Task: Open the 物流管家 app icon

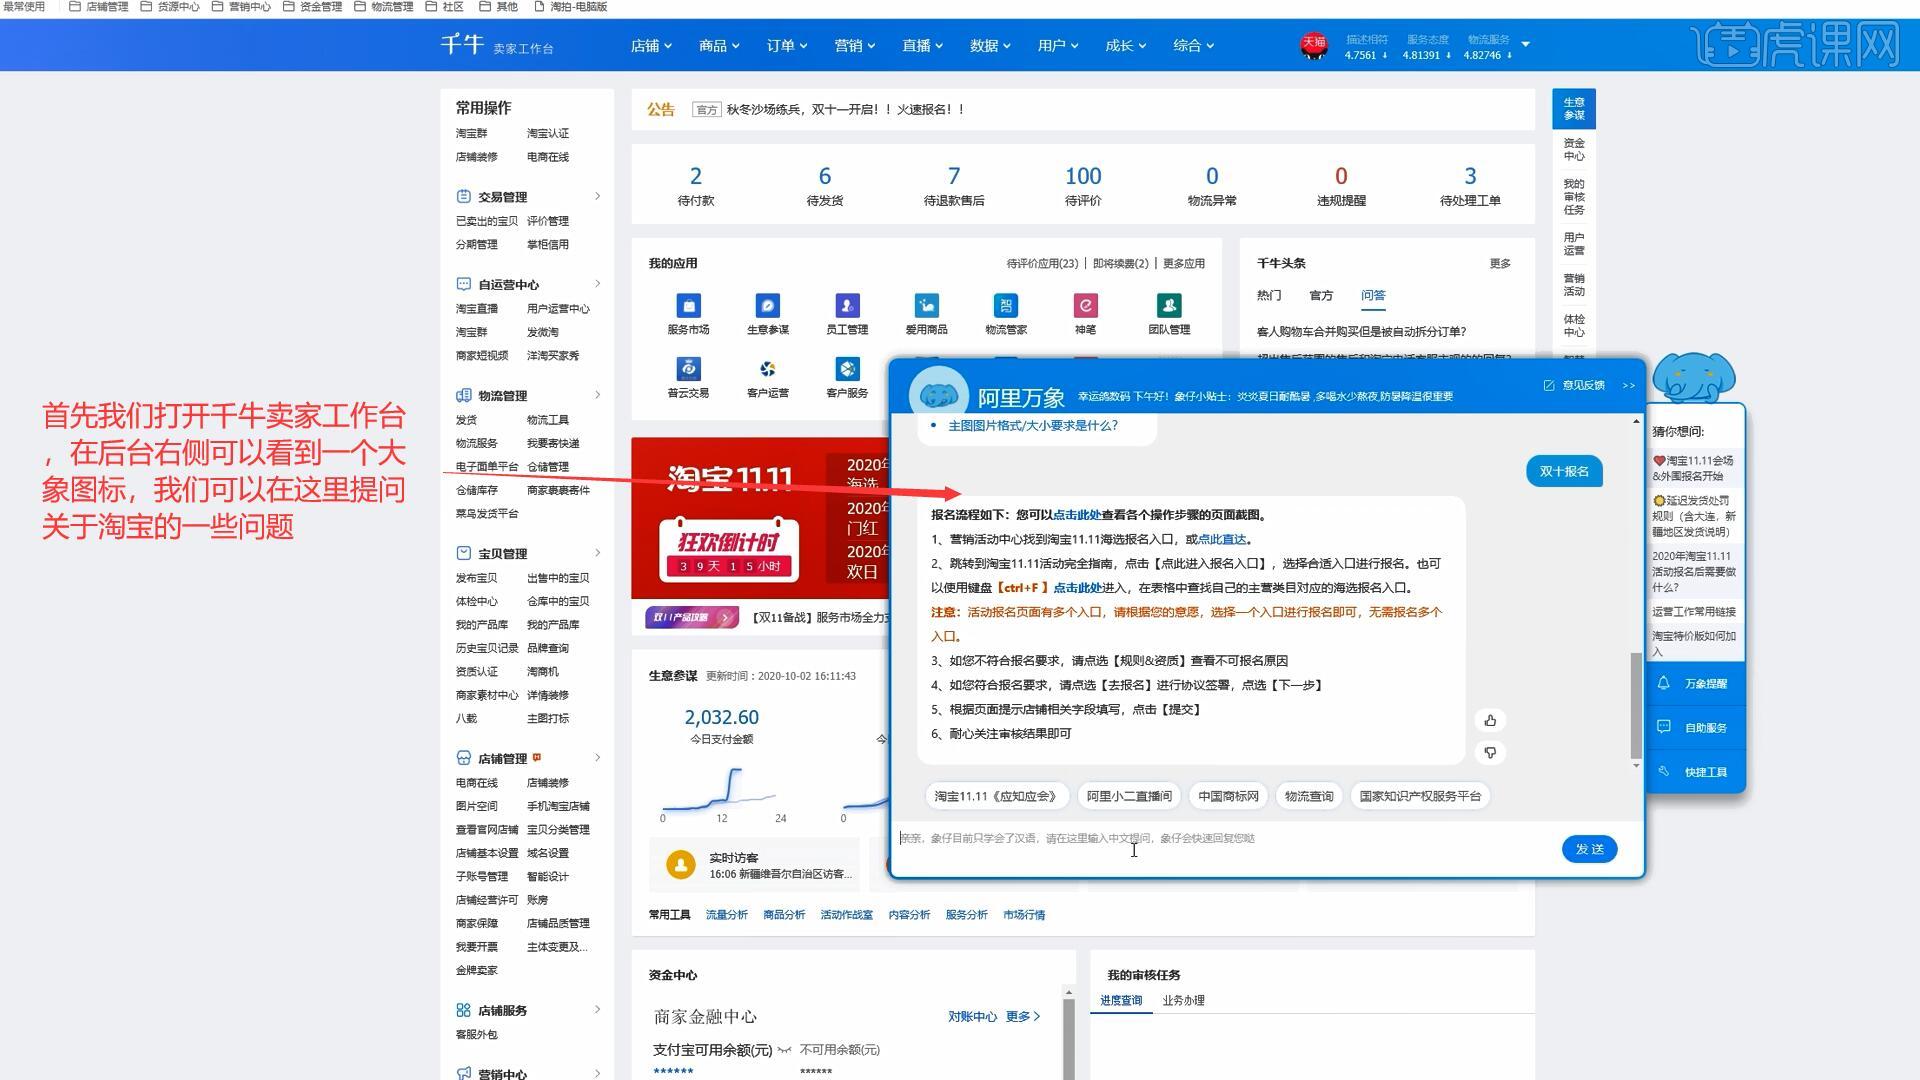Action: coord(1005,306)
